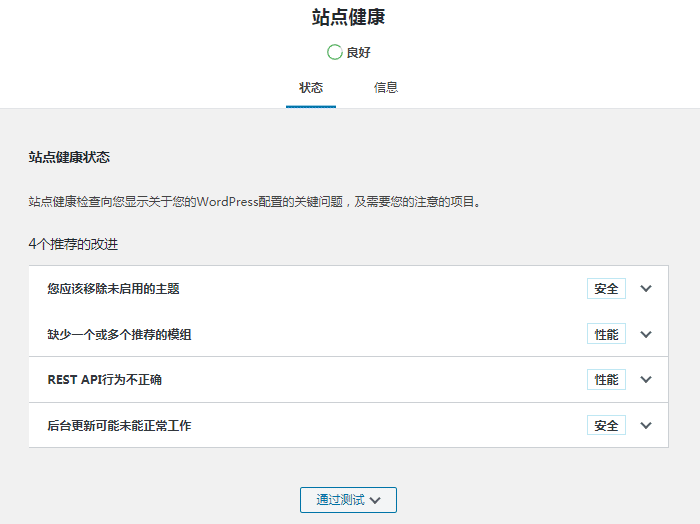Expand chevron for missing recommended modules item

coord(646,334)
